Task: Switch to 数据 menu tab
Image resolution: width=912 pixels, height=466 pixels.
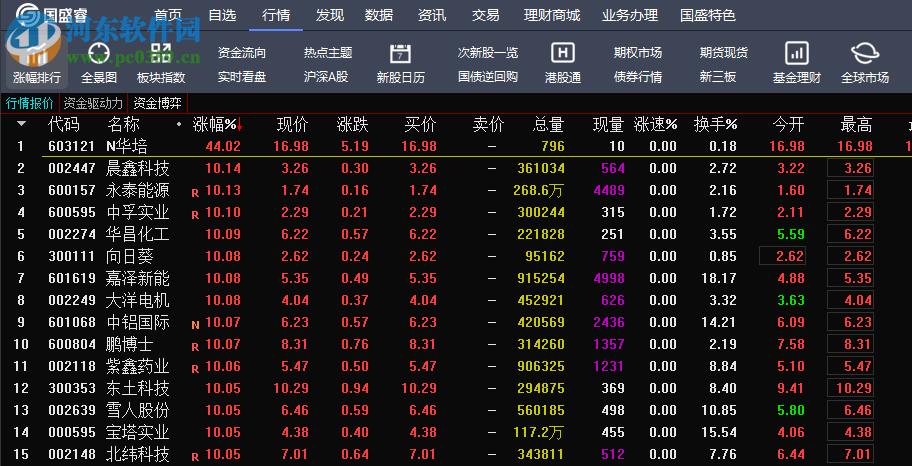Action: coord(379,15)
